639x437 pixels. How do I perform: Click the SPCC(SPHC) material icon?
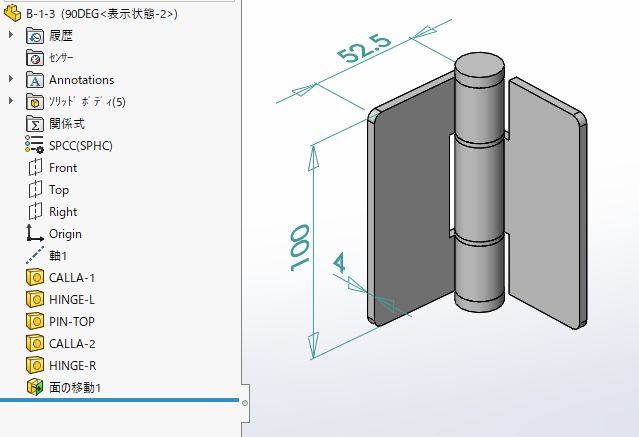coord(34,145)
